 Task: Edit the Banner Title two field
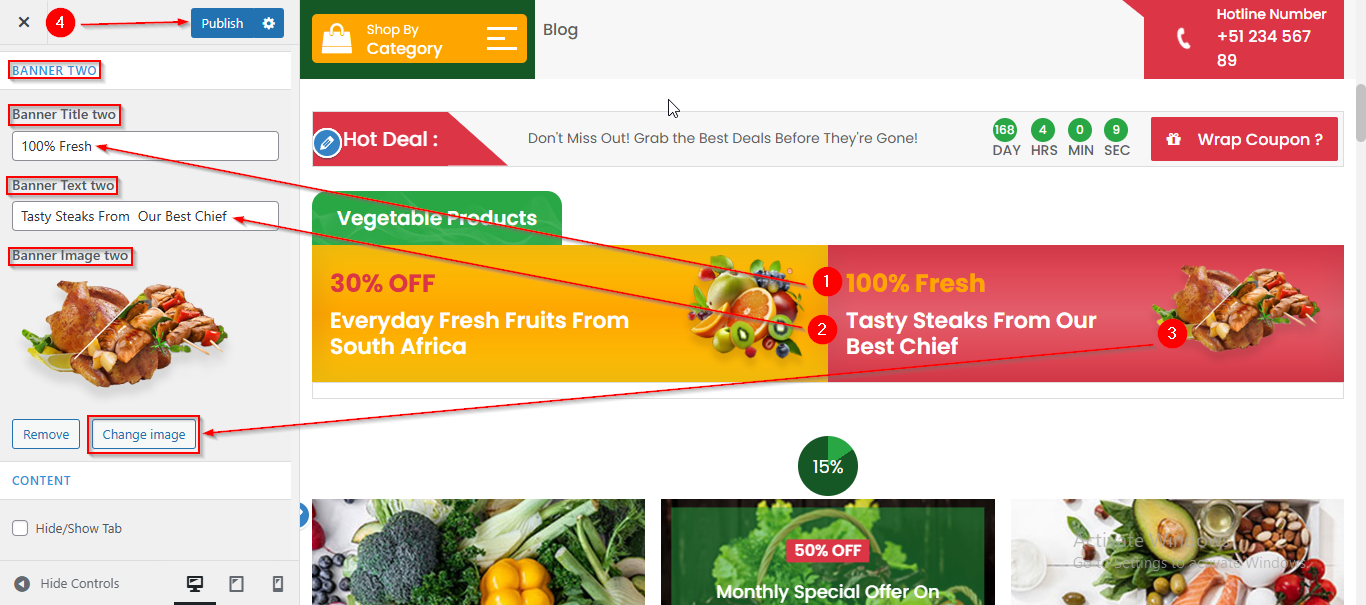(145, 146)
